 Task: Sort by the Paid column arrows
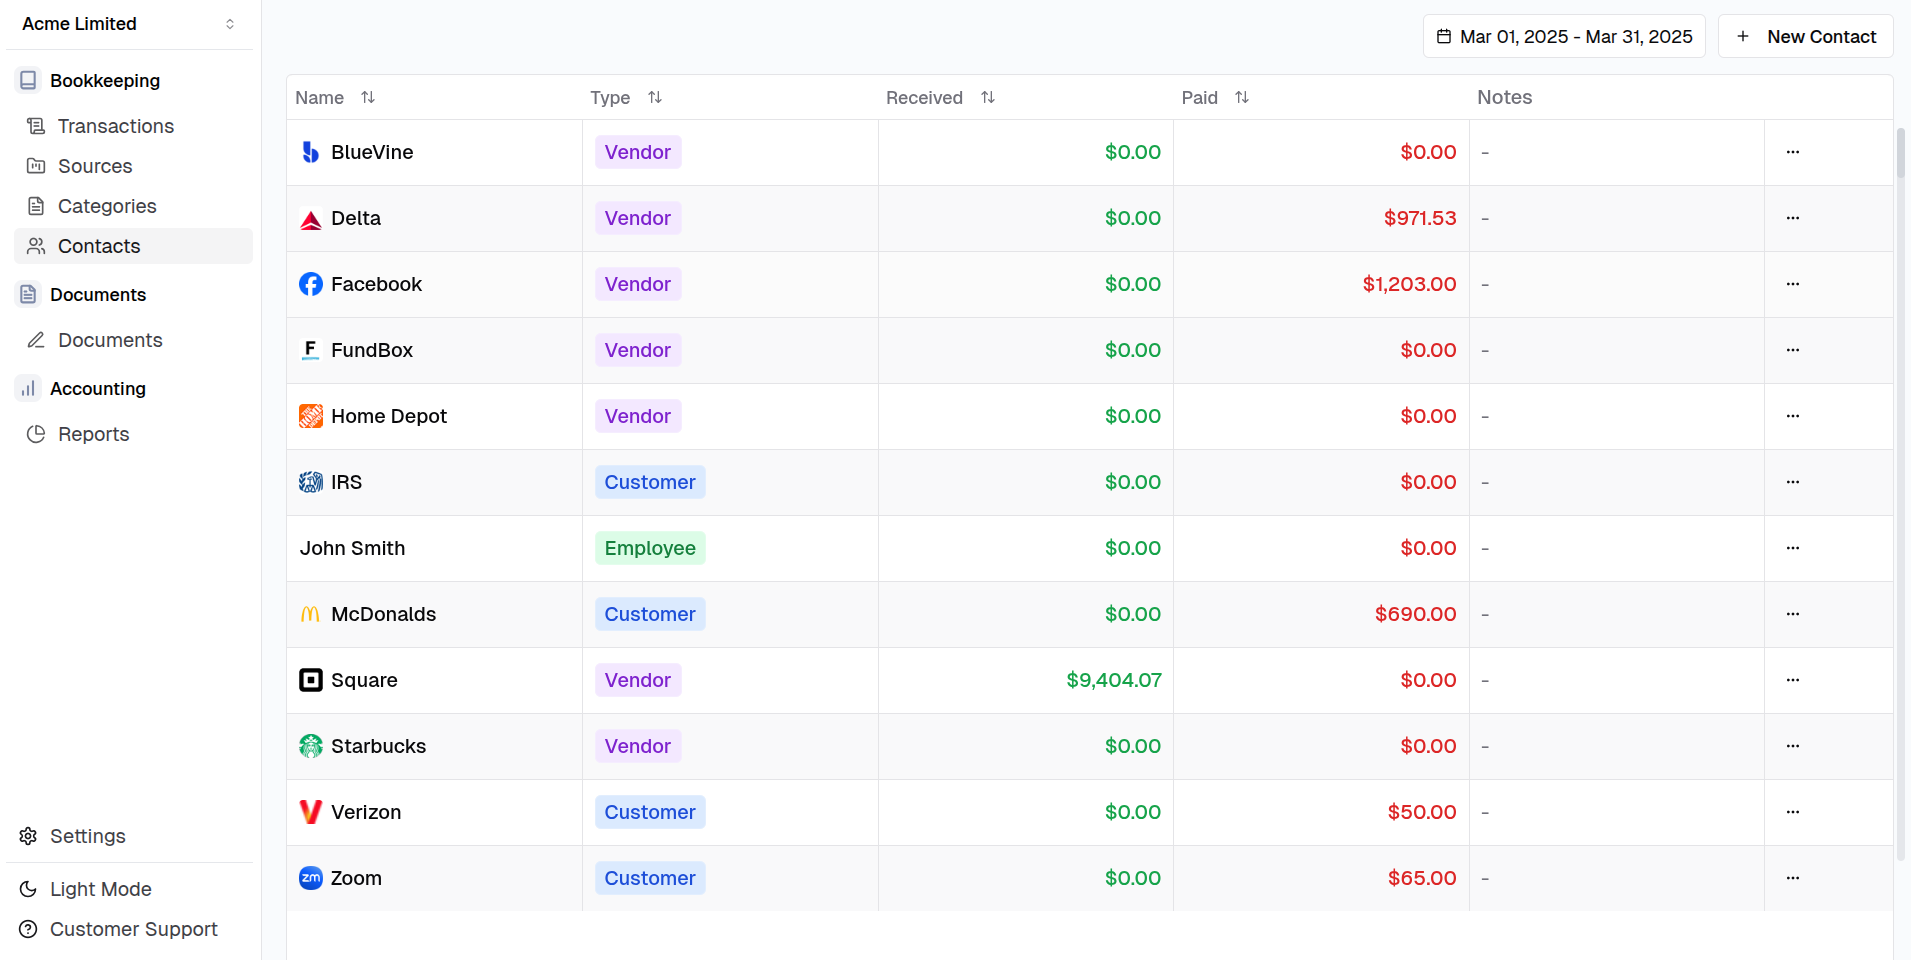tap(1242, 97)
